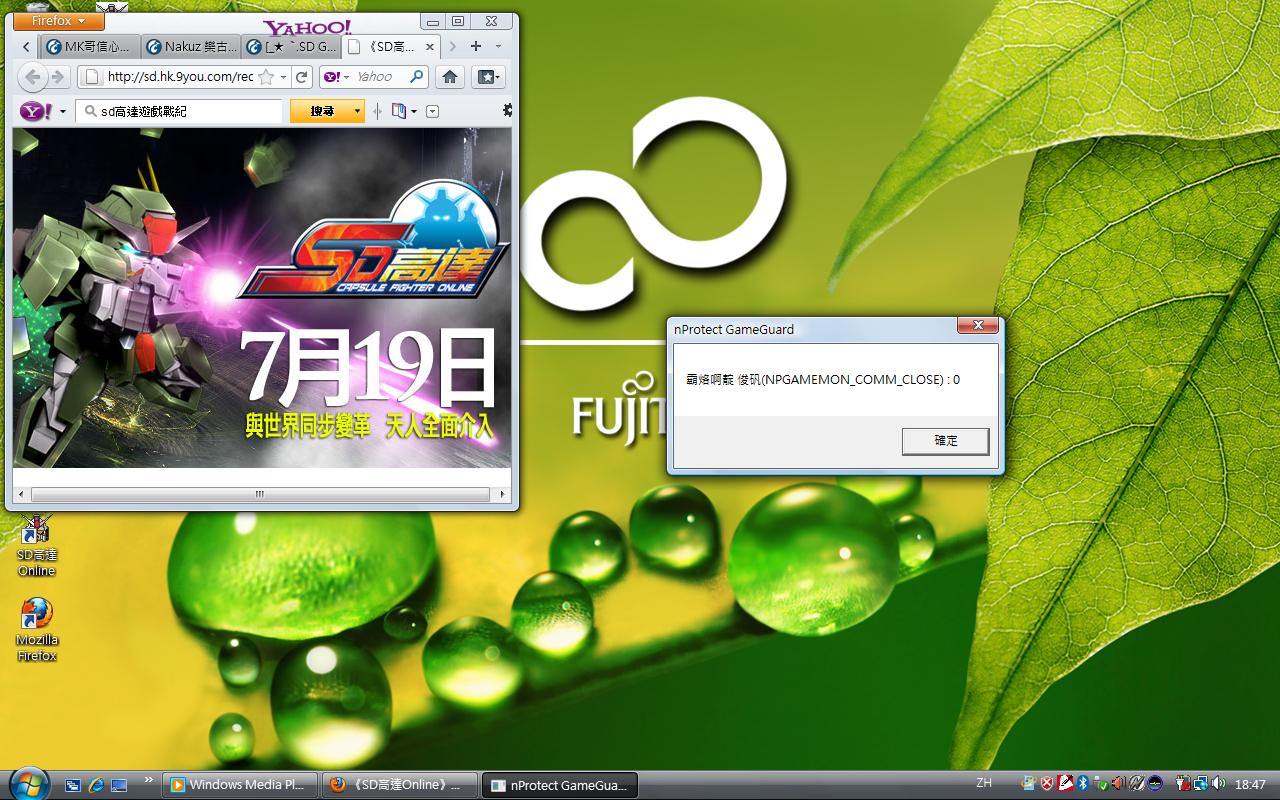Viewport: 1280px width, 800px height.
Task: Click the 確定 button in nProtect GameGuard dialog
Action: (945, 441)
